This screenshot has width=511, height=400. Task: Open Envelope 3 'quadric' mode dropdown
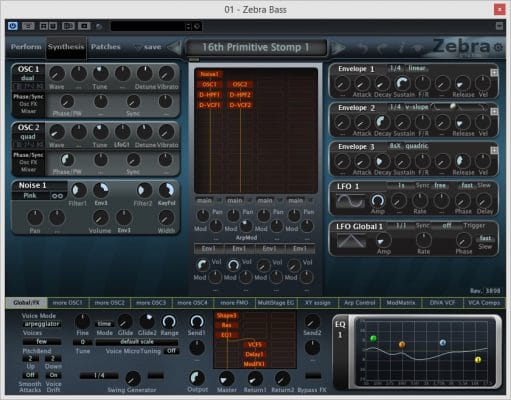coord(417,146)
